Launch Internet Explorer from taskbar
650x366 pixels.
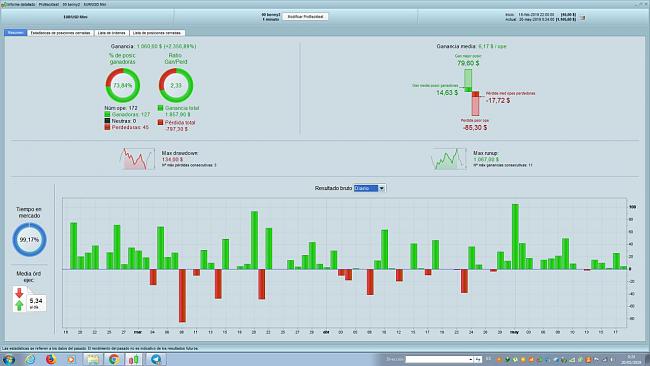30,359
